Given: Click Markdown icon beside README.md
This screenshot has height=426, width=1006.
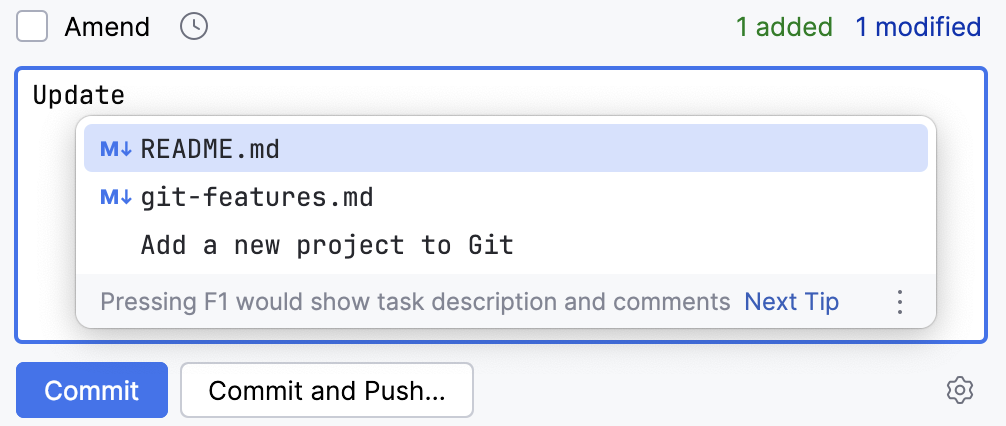Looking at the screenshot, I should 116,149.
